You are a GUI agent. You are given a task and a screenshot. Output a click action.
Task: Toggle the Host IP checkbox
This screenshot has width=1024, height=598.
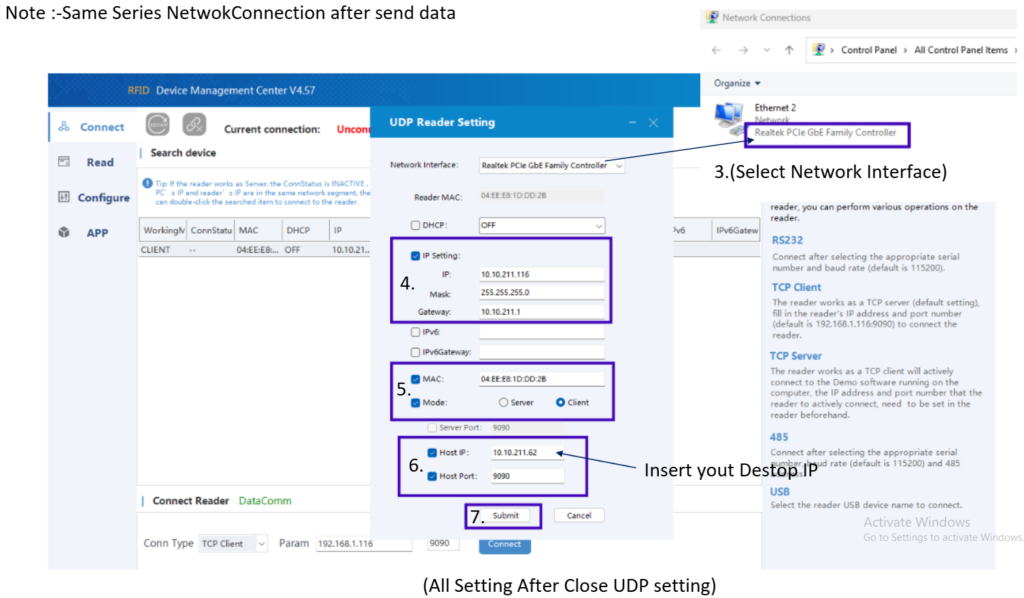point(432,452)
